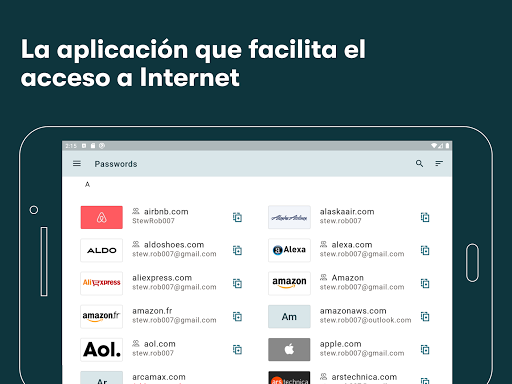
Task: Click the shared-users icon beside airbnb.com
Action: [136, 211]
